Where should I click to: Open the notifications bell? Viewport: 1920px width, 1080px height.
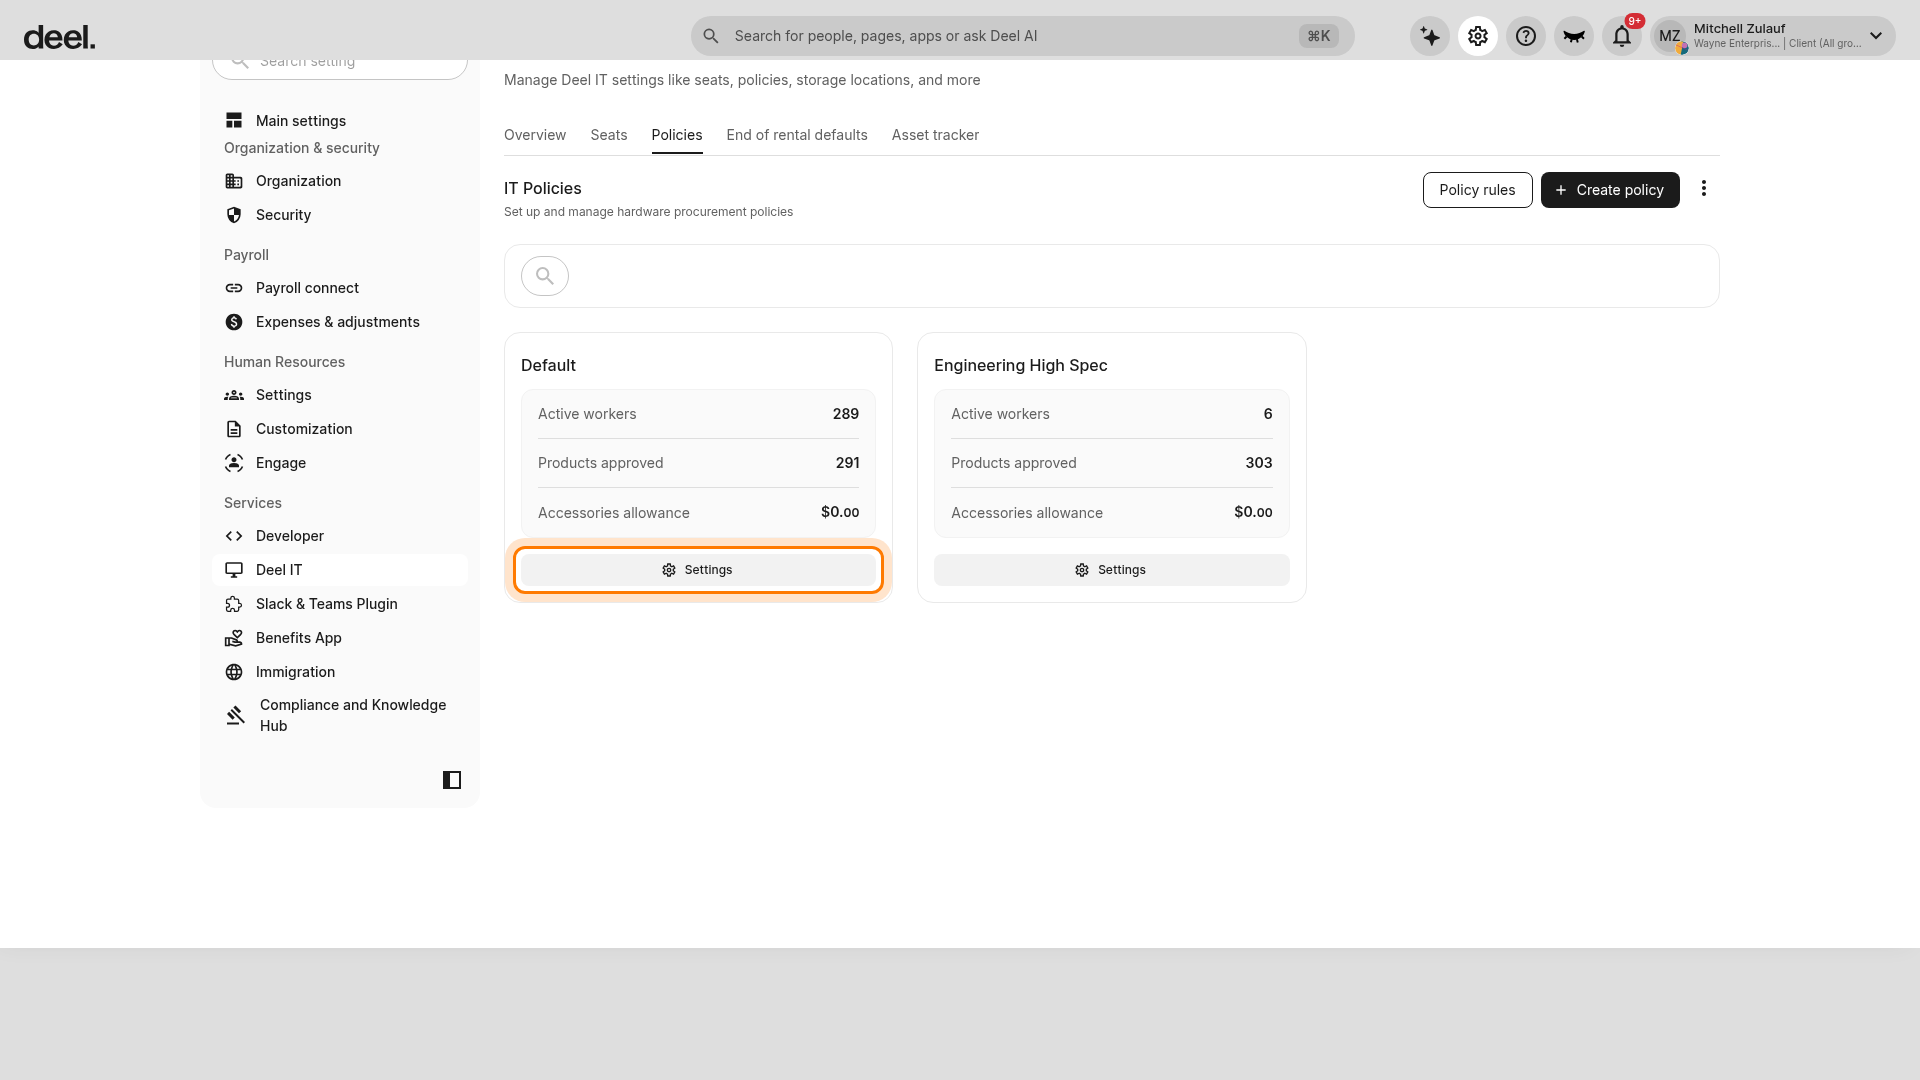pyautogui.click(x=1622, y=36)
